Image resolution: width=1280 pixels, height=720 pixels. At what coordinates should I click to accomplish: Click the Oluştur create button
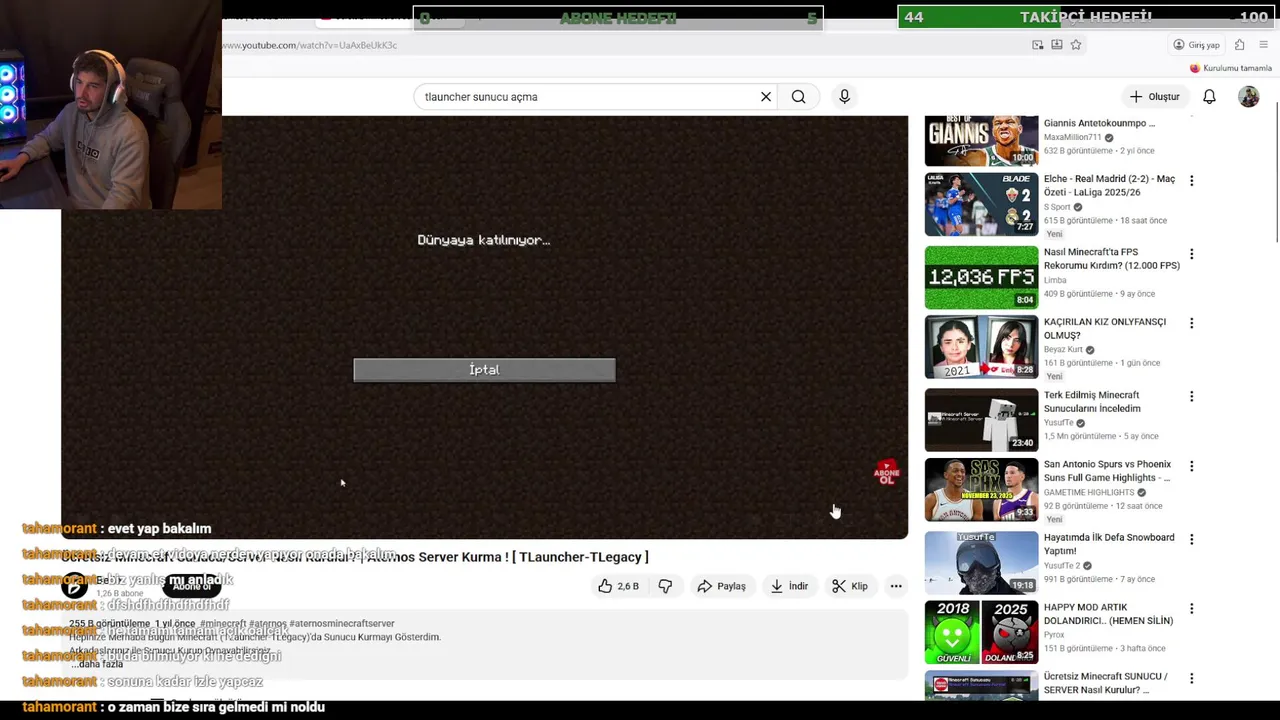coord(1154,97)
